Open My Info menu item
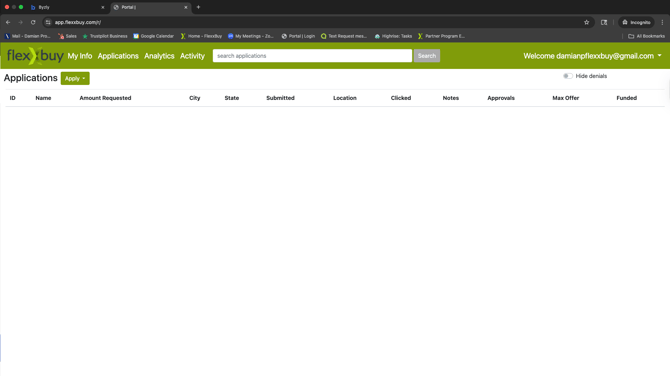This screenshot has height=376, width=670. [x=80, y=56]
